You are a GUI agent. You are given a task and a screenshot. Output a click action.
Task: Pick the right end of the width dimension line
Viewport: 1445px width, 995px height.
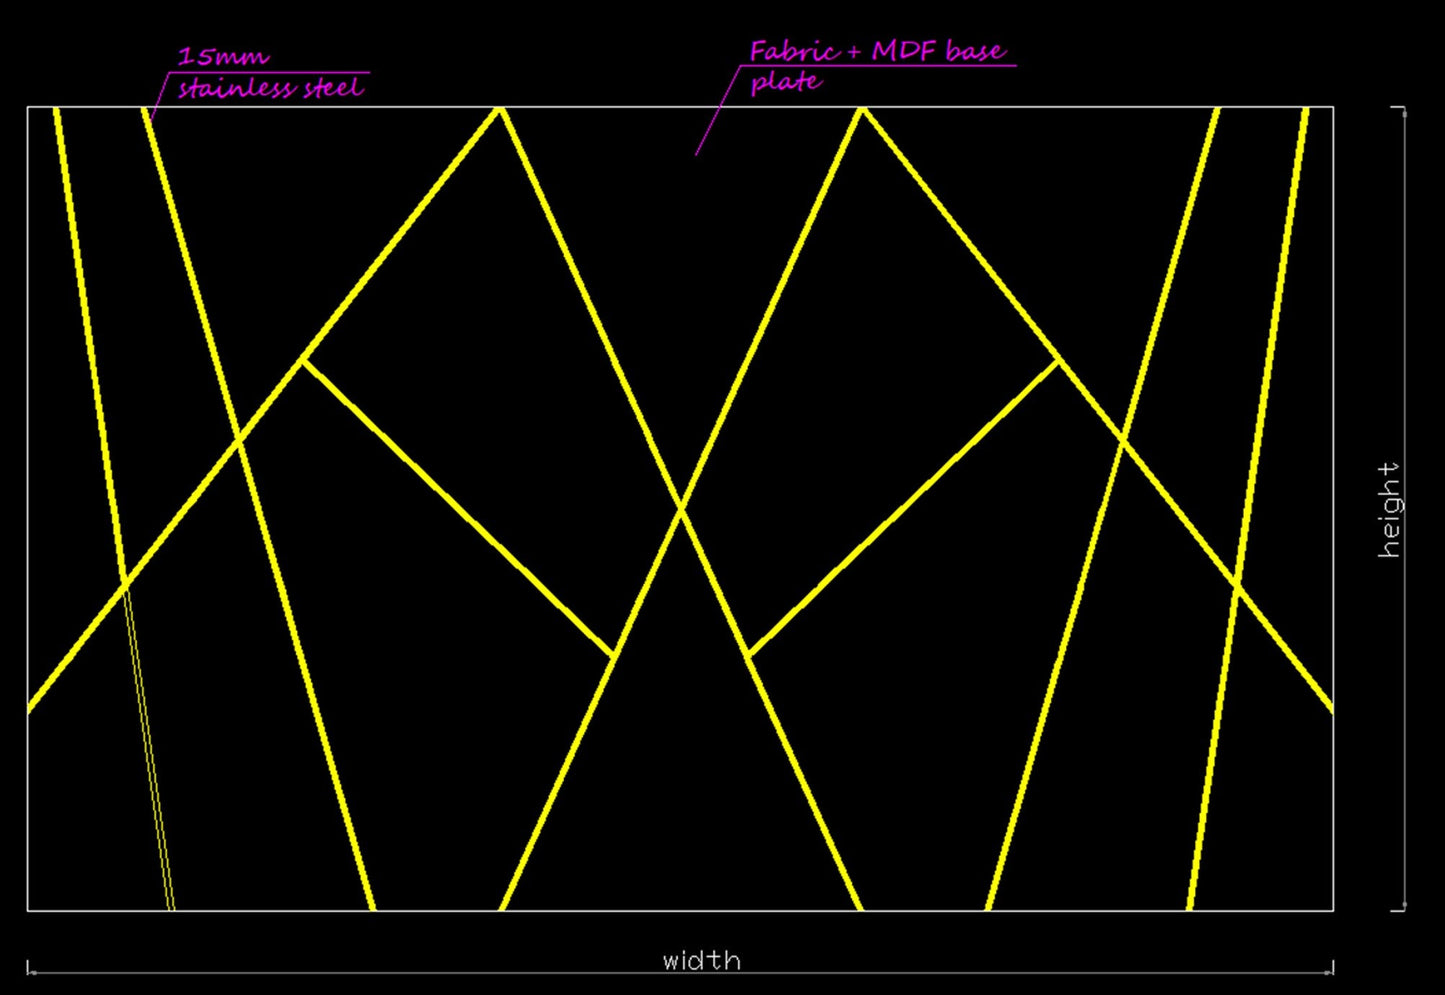[1333, 967]
